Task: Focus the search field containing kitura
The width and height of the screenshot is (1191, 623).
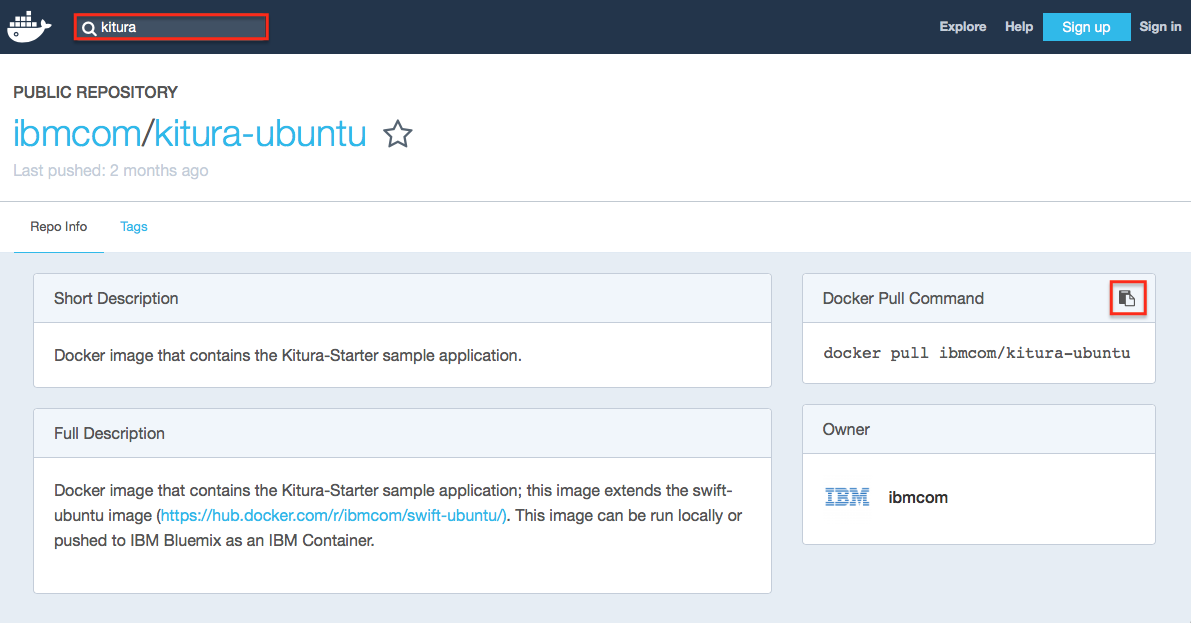Action: 171,27
